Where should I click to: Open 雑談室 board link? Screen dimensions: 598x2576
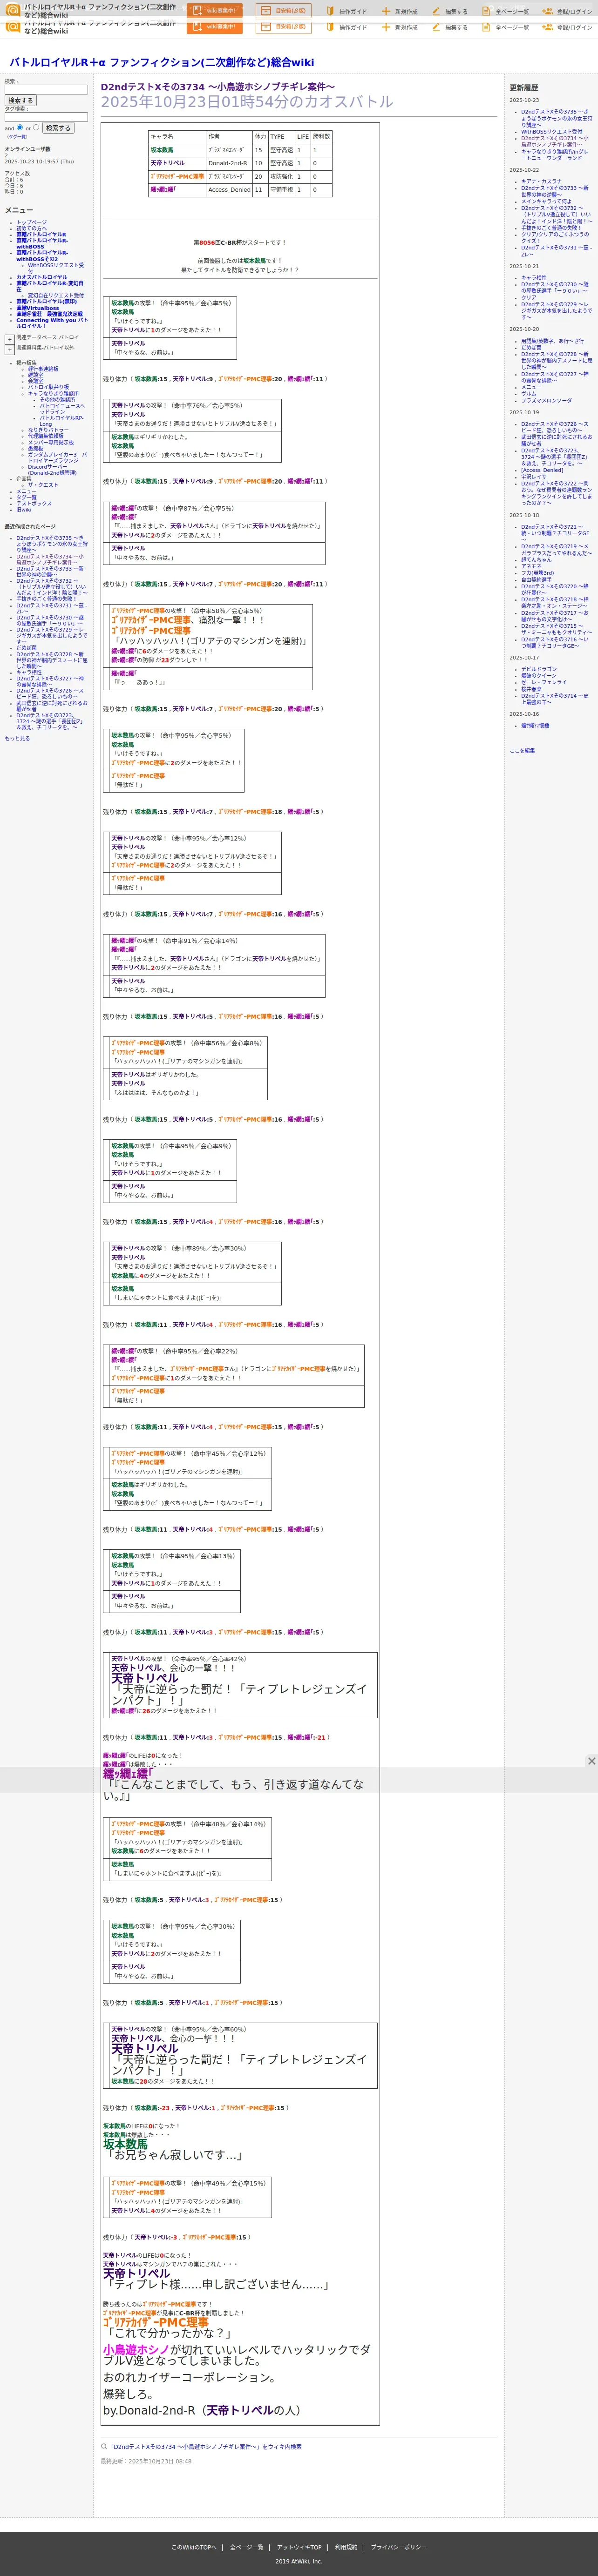35,374
